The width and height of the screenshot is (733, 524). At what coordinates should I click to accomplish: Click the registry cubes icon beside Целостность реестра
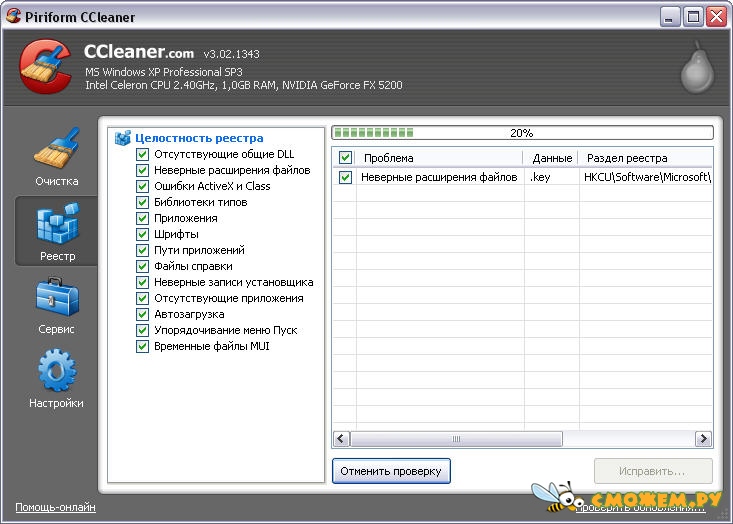point(123,138)
